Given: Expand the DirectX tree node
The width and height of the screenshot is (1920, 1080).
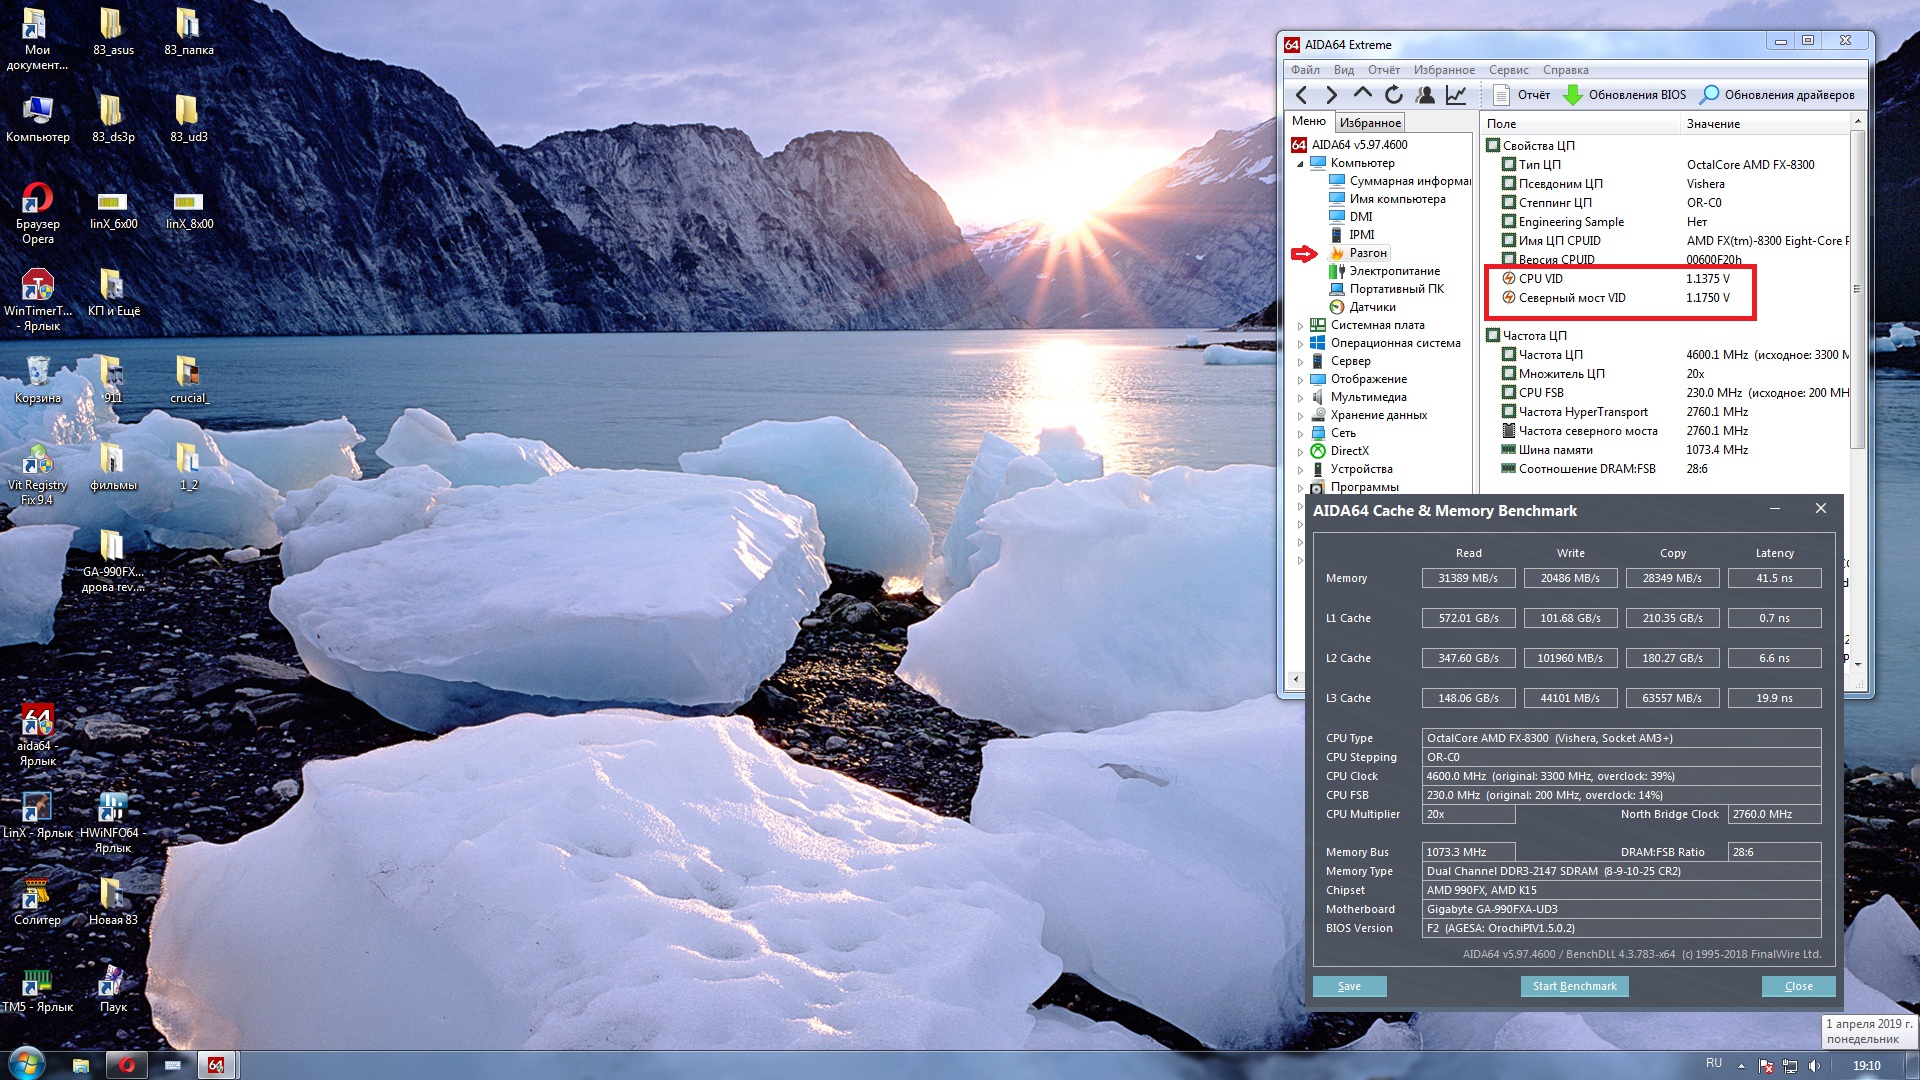Looking at the screenshot, I should pyautogui.click(x=1300, y=452).
